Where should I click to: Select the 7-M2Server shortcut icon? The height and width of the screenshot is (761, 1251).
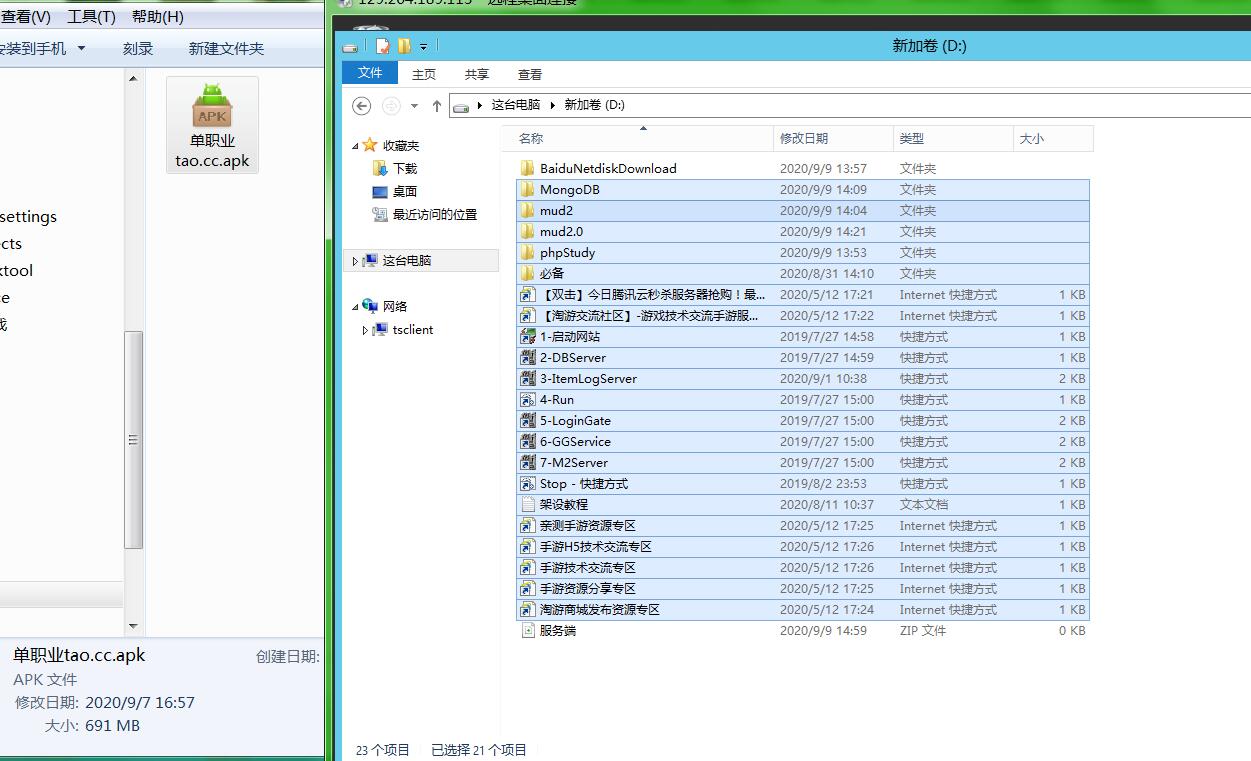(x=528, y=463)
